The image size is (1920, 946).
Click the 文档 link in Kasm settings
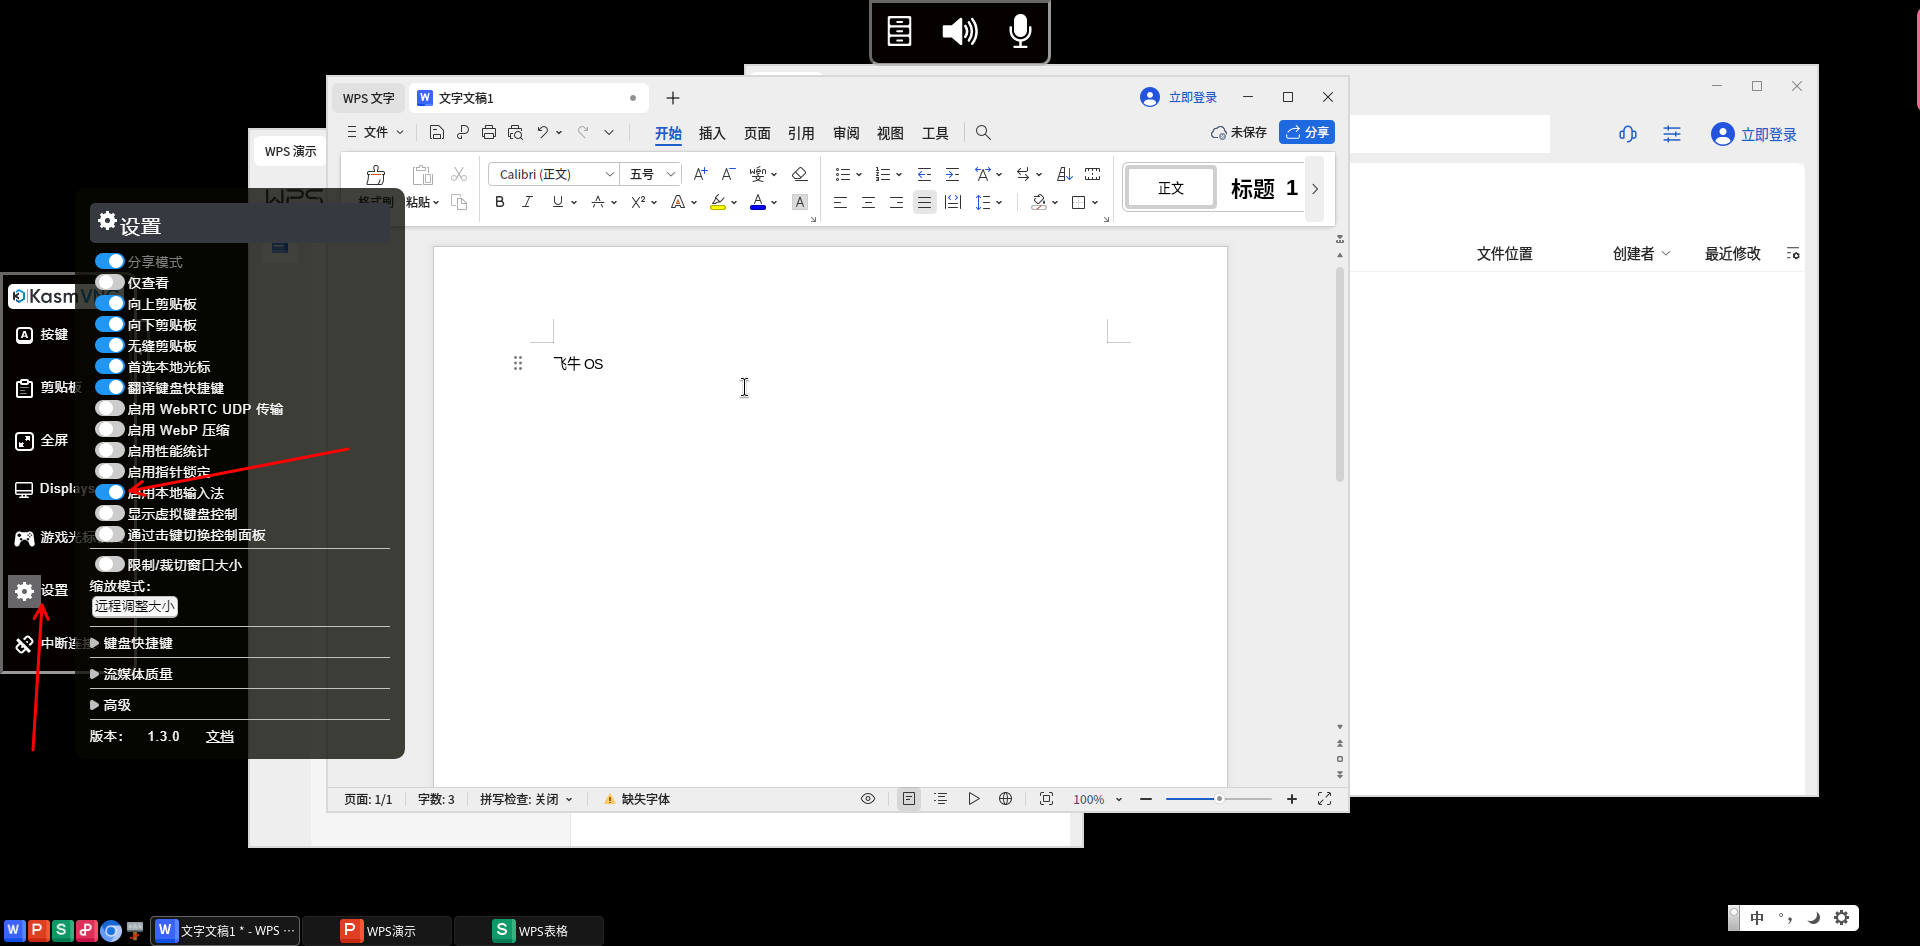220,736
